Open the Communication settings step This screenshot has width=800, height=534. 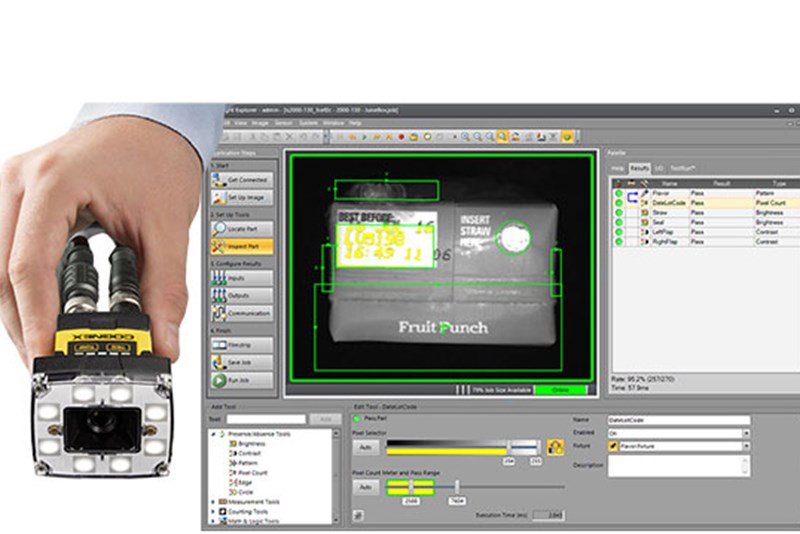tap(242, 313)
